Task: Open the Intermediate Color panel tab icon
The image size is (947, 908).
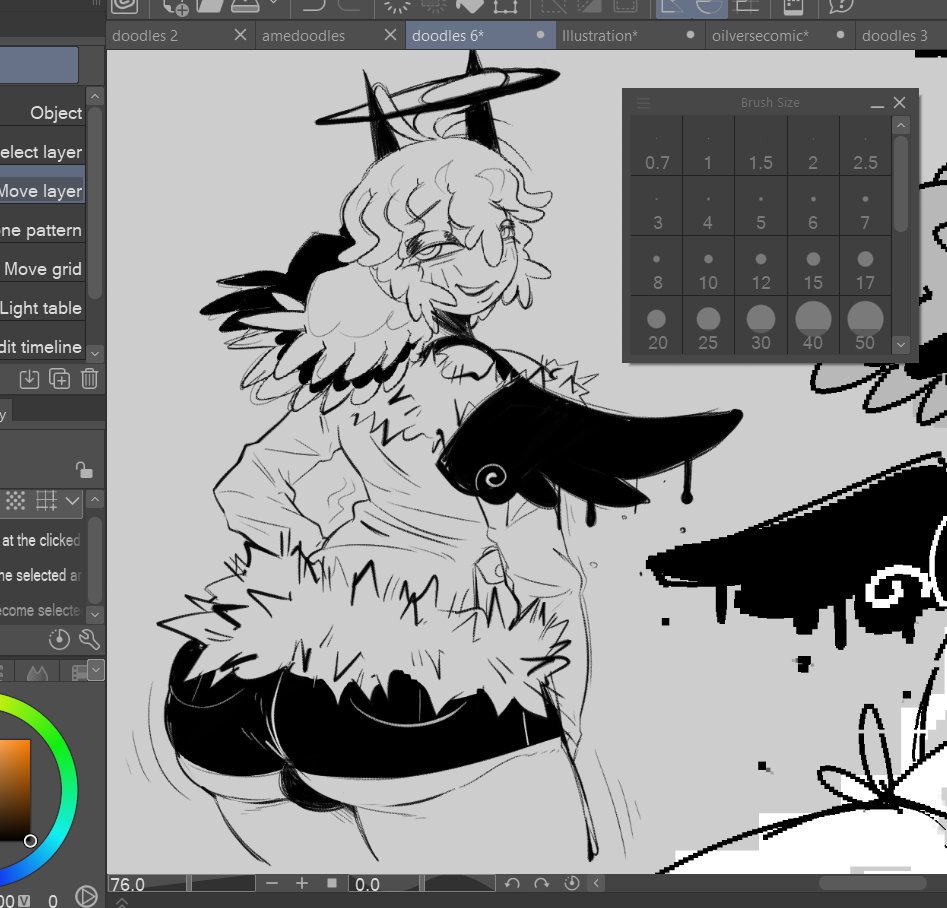Action: (37, 672)
